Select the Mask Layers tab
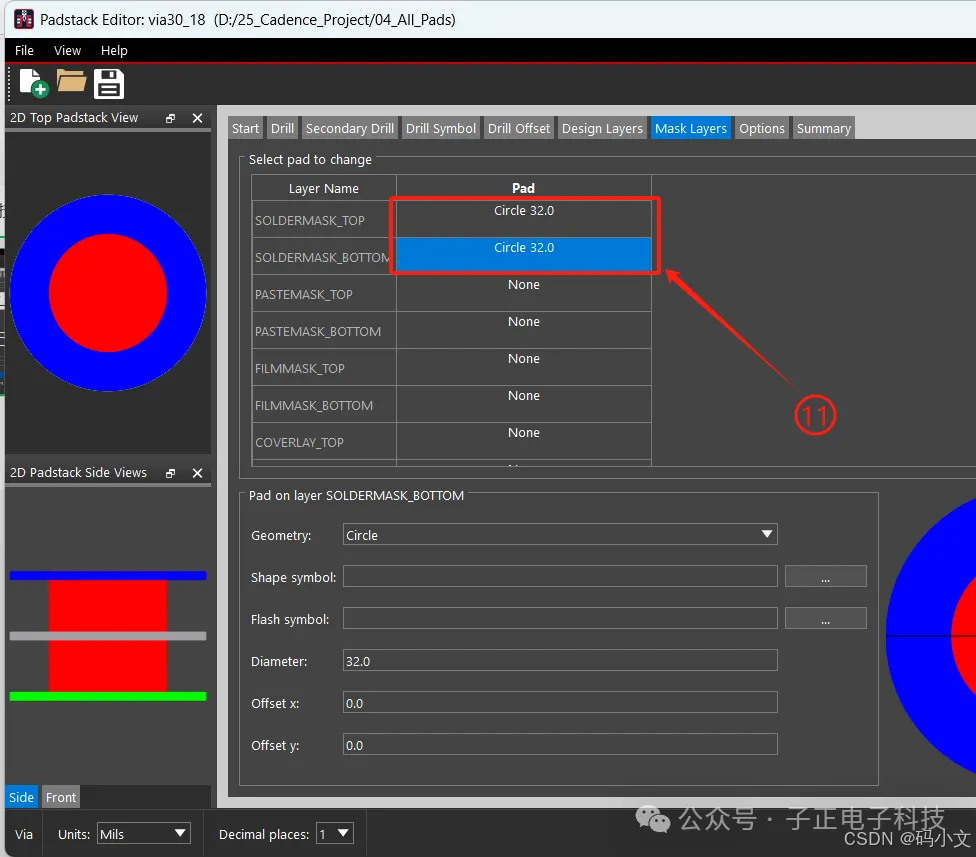Screen dimensions: 976x857 click(690, 128)
